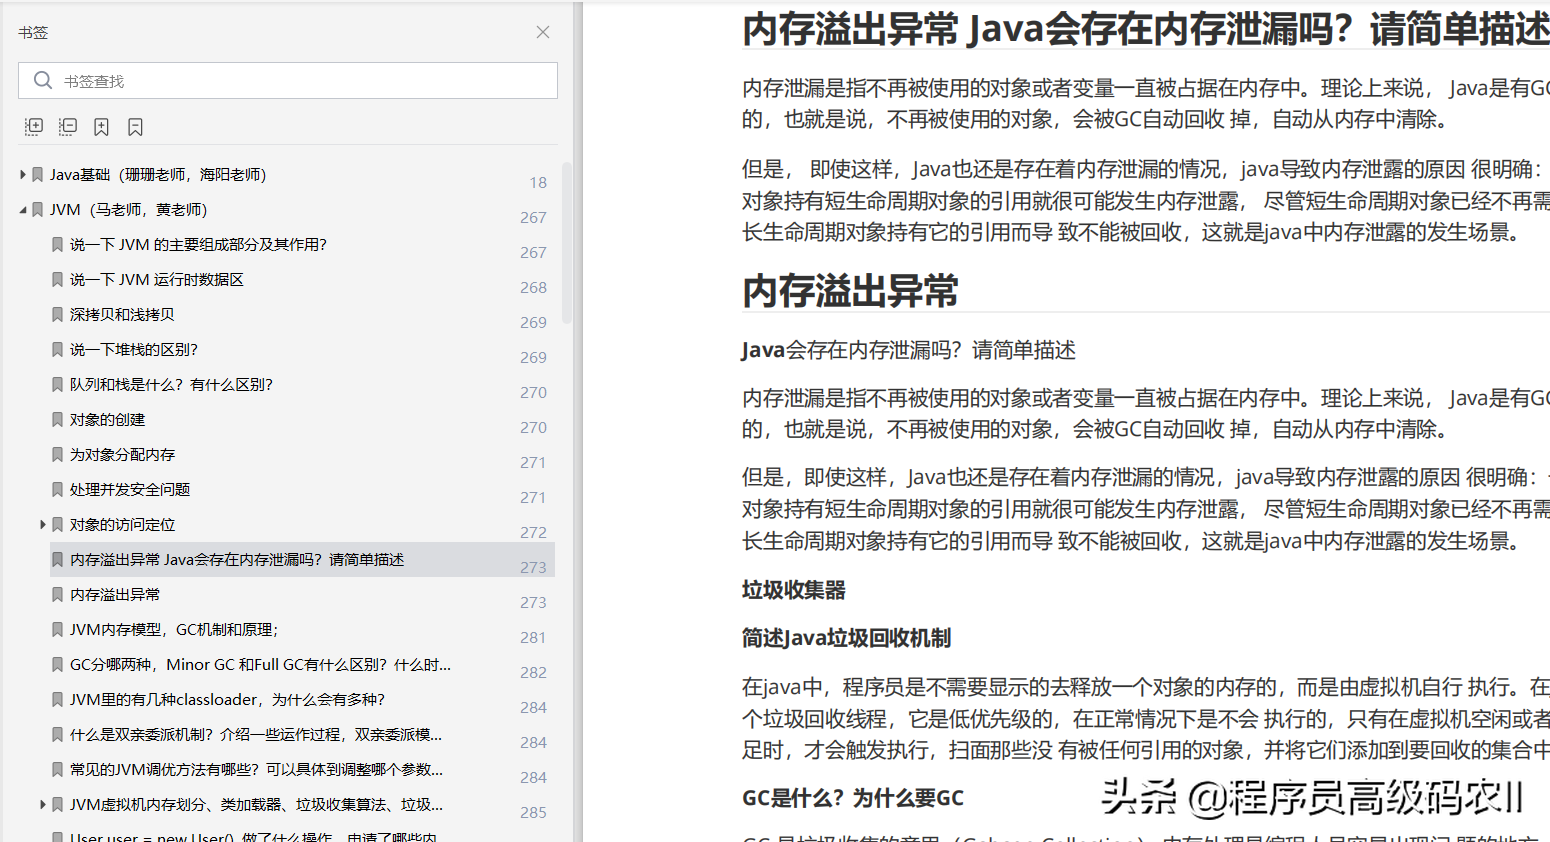
Task: Open bookmark 为对象分配内存
Action: [122, 454]
